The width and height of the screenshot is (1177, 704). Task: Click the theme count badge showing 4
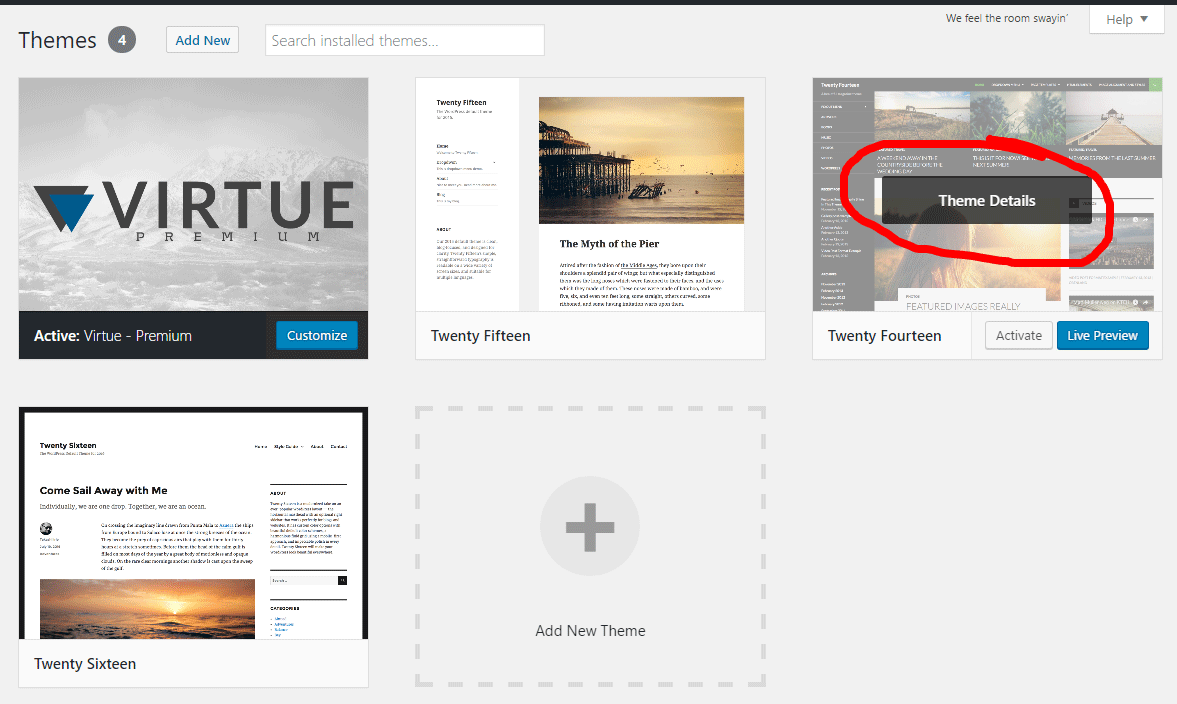point(120,40)
